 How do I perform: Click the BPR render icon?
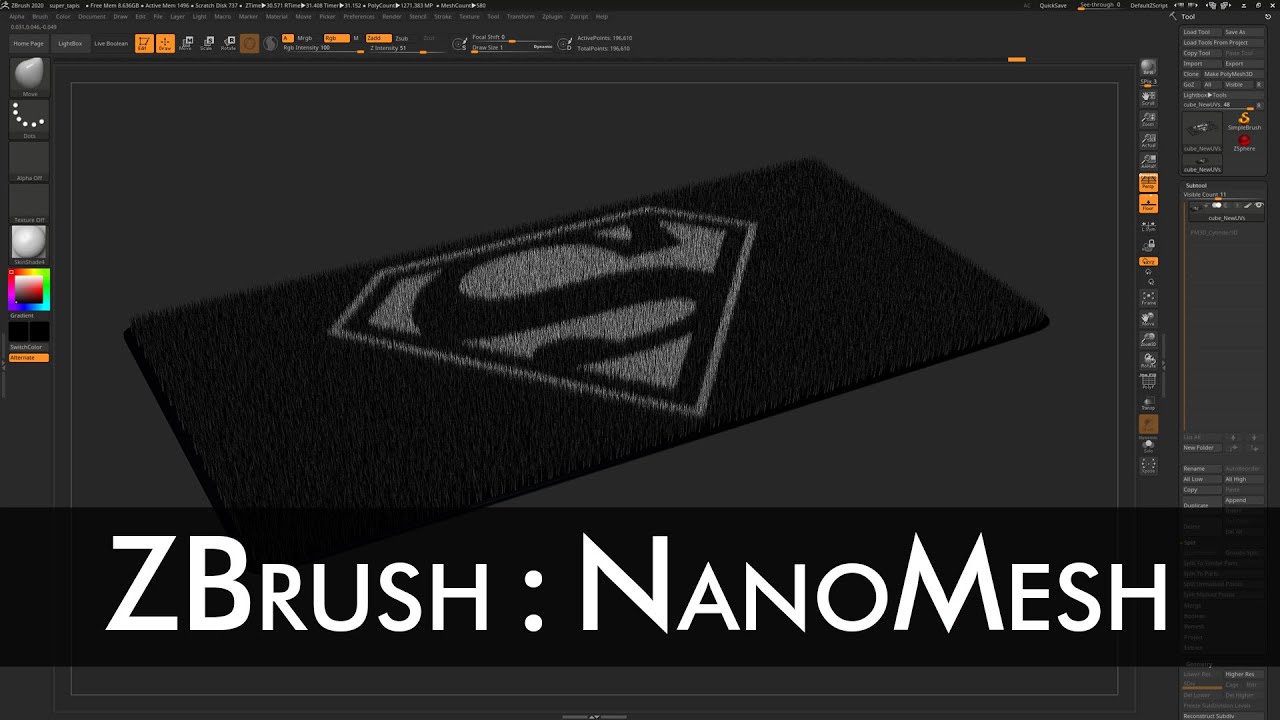[1148, 68]
